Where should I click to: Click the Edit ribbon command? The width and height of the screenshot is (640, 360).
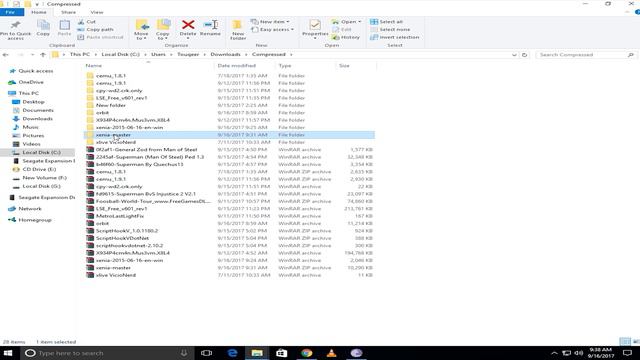tap(342, 29)
